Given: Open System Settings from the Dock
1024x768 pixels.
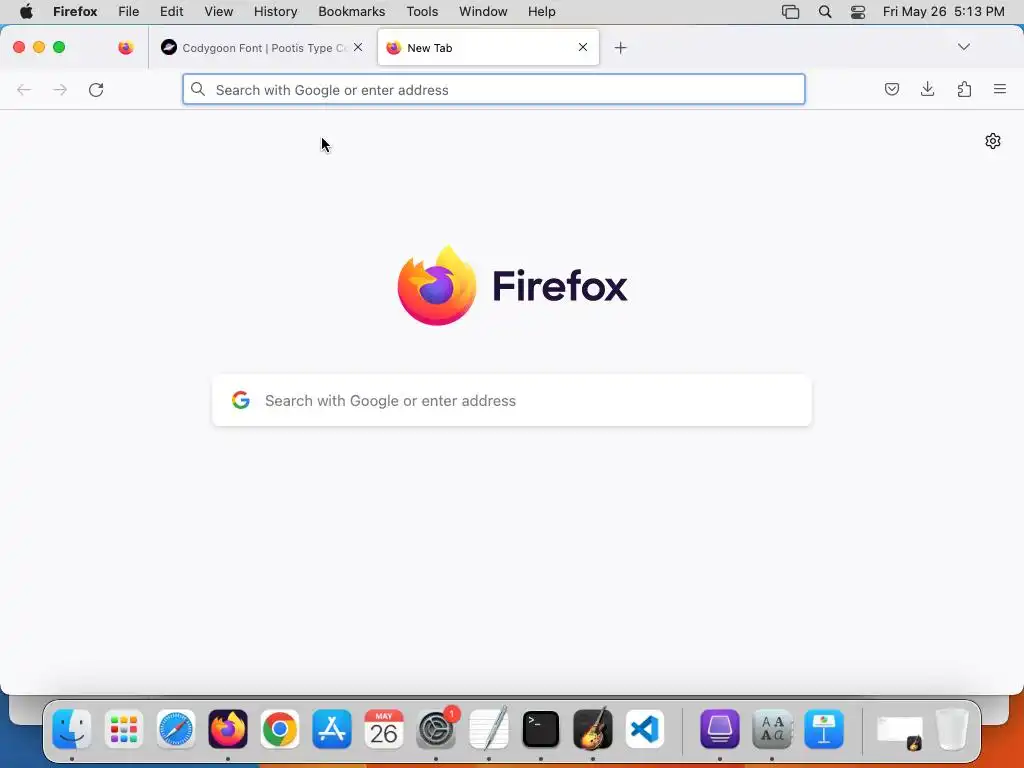Looking at the screenshot, I should coord(436,729).
